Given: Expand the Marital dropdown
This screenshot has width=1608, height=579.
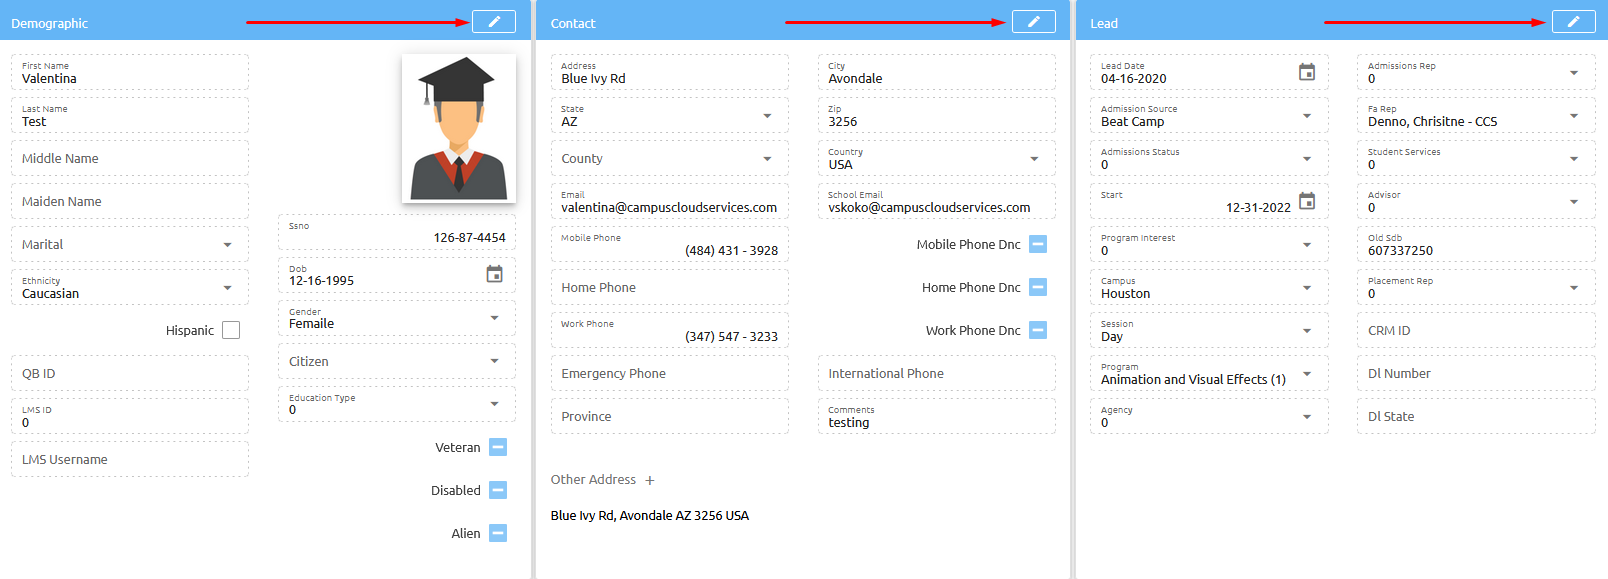Looking at the screenshot, I should coord(227,245).
